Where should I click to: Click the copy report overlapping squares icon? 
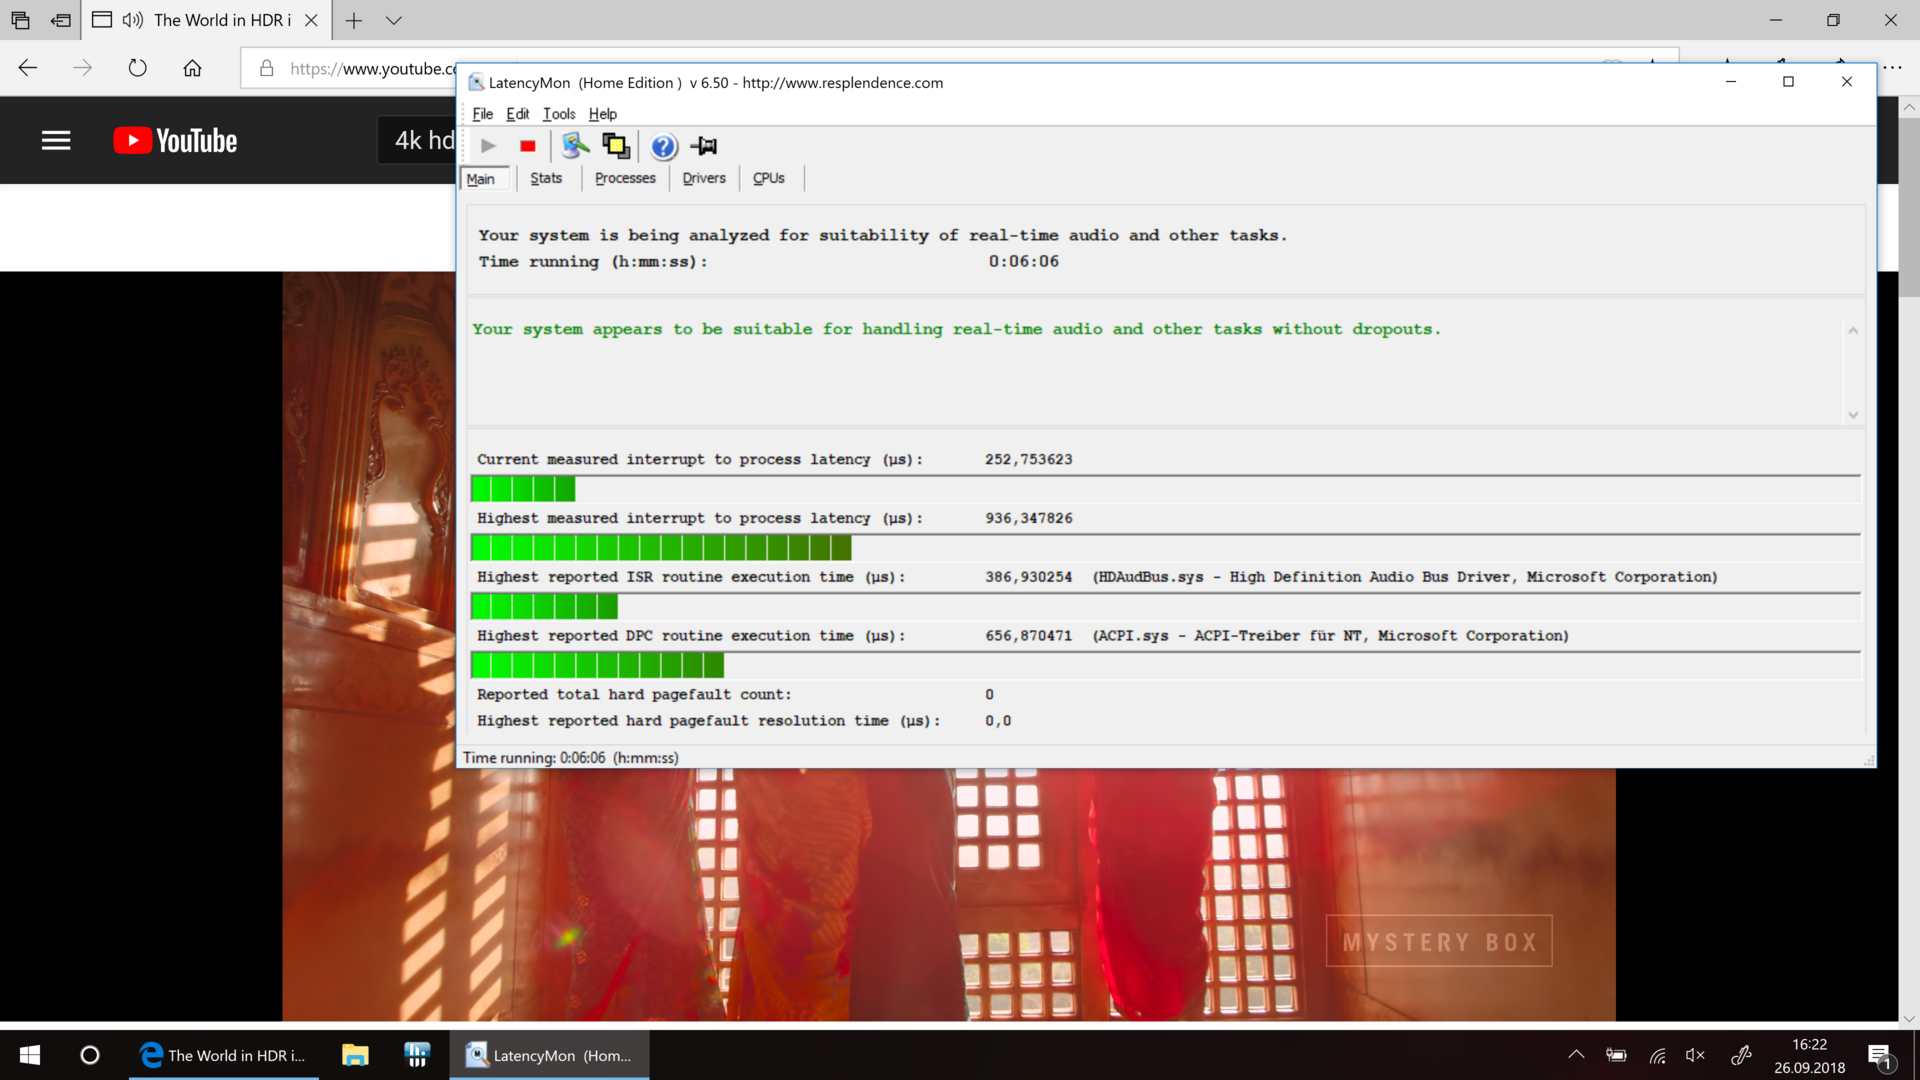(x=616, y=146)
